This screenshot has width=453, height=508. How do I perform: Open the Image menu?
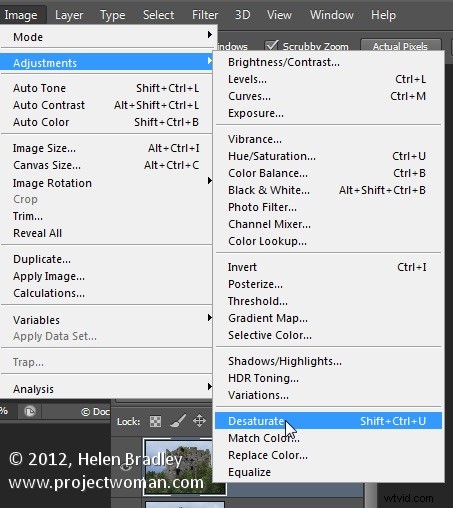21,15
